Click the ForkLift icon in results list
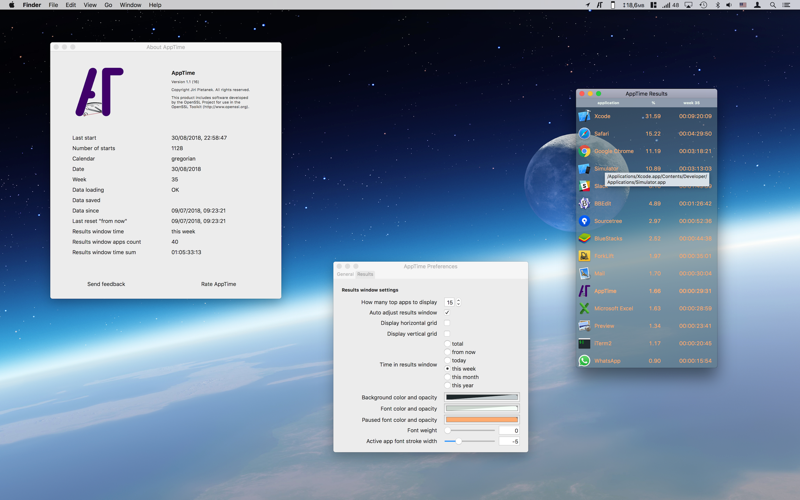The width and height of the screenshot is (800, 500). (584, 256)
